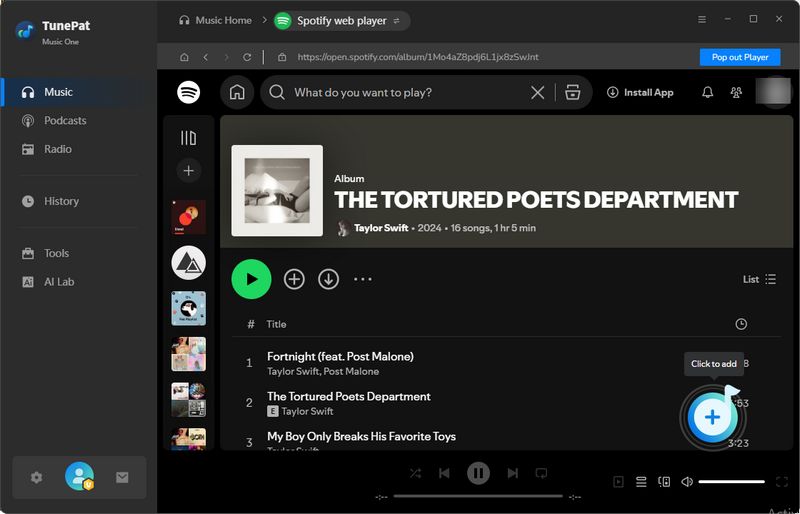The image size is (800, 514).
Task: Reload the web player page
Action: pos(248,57)
